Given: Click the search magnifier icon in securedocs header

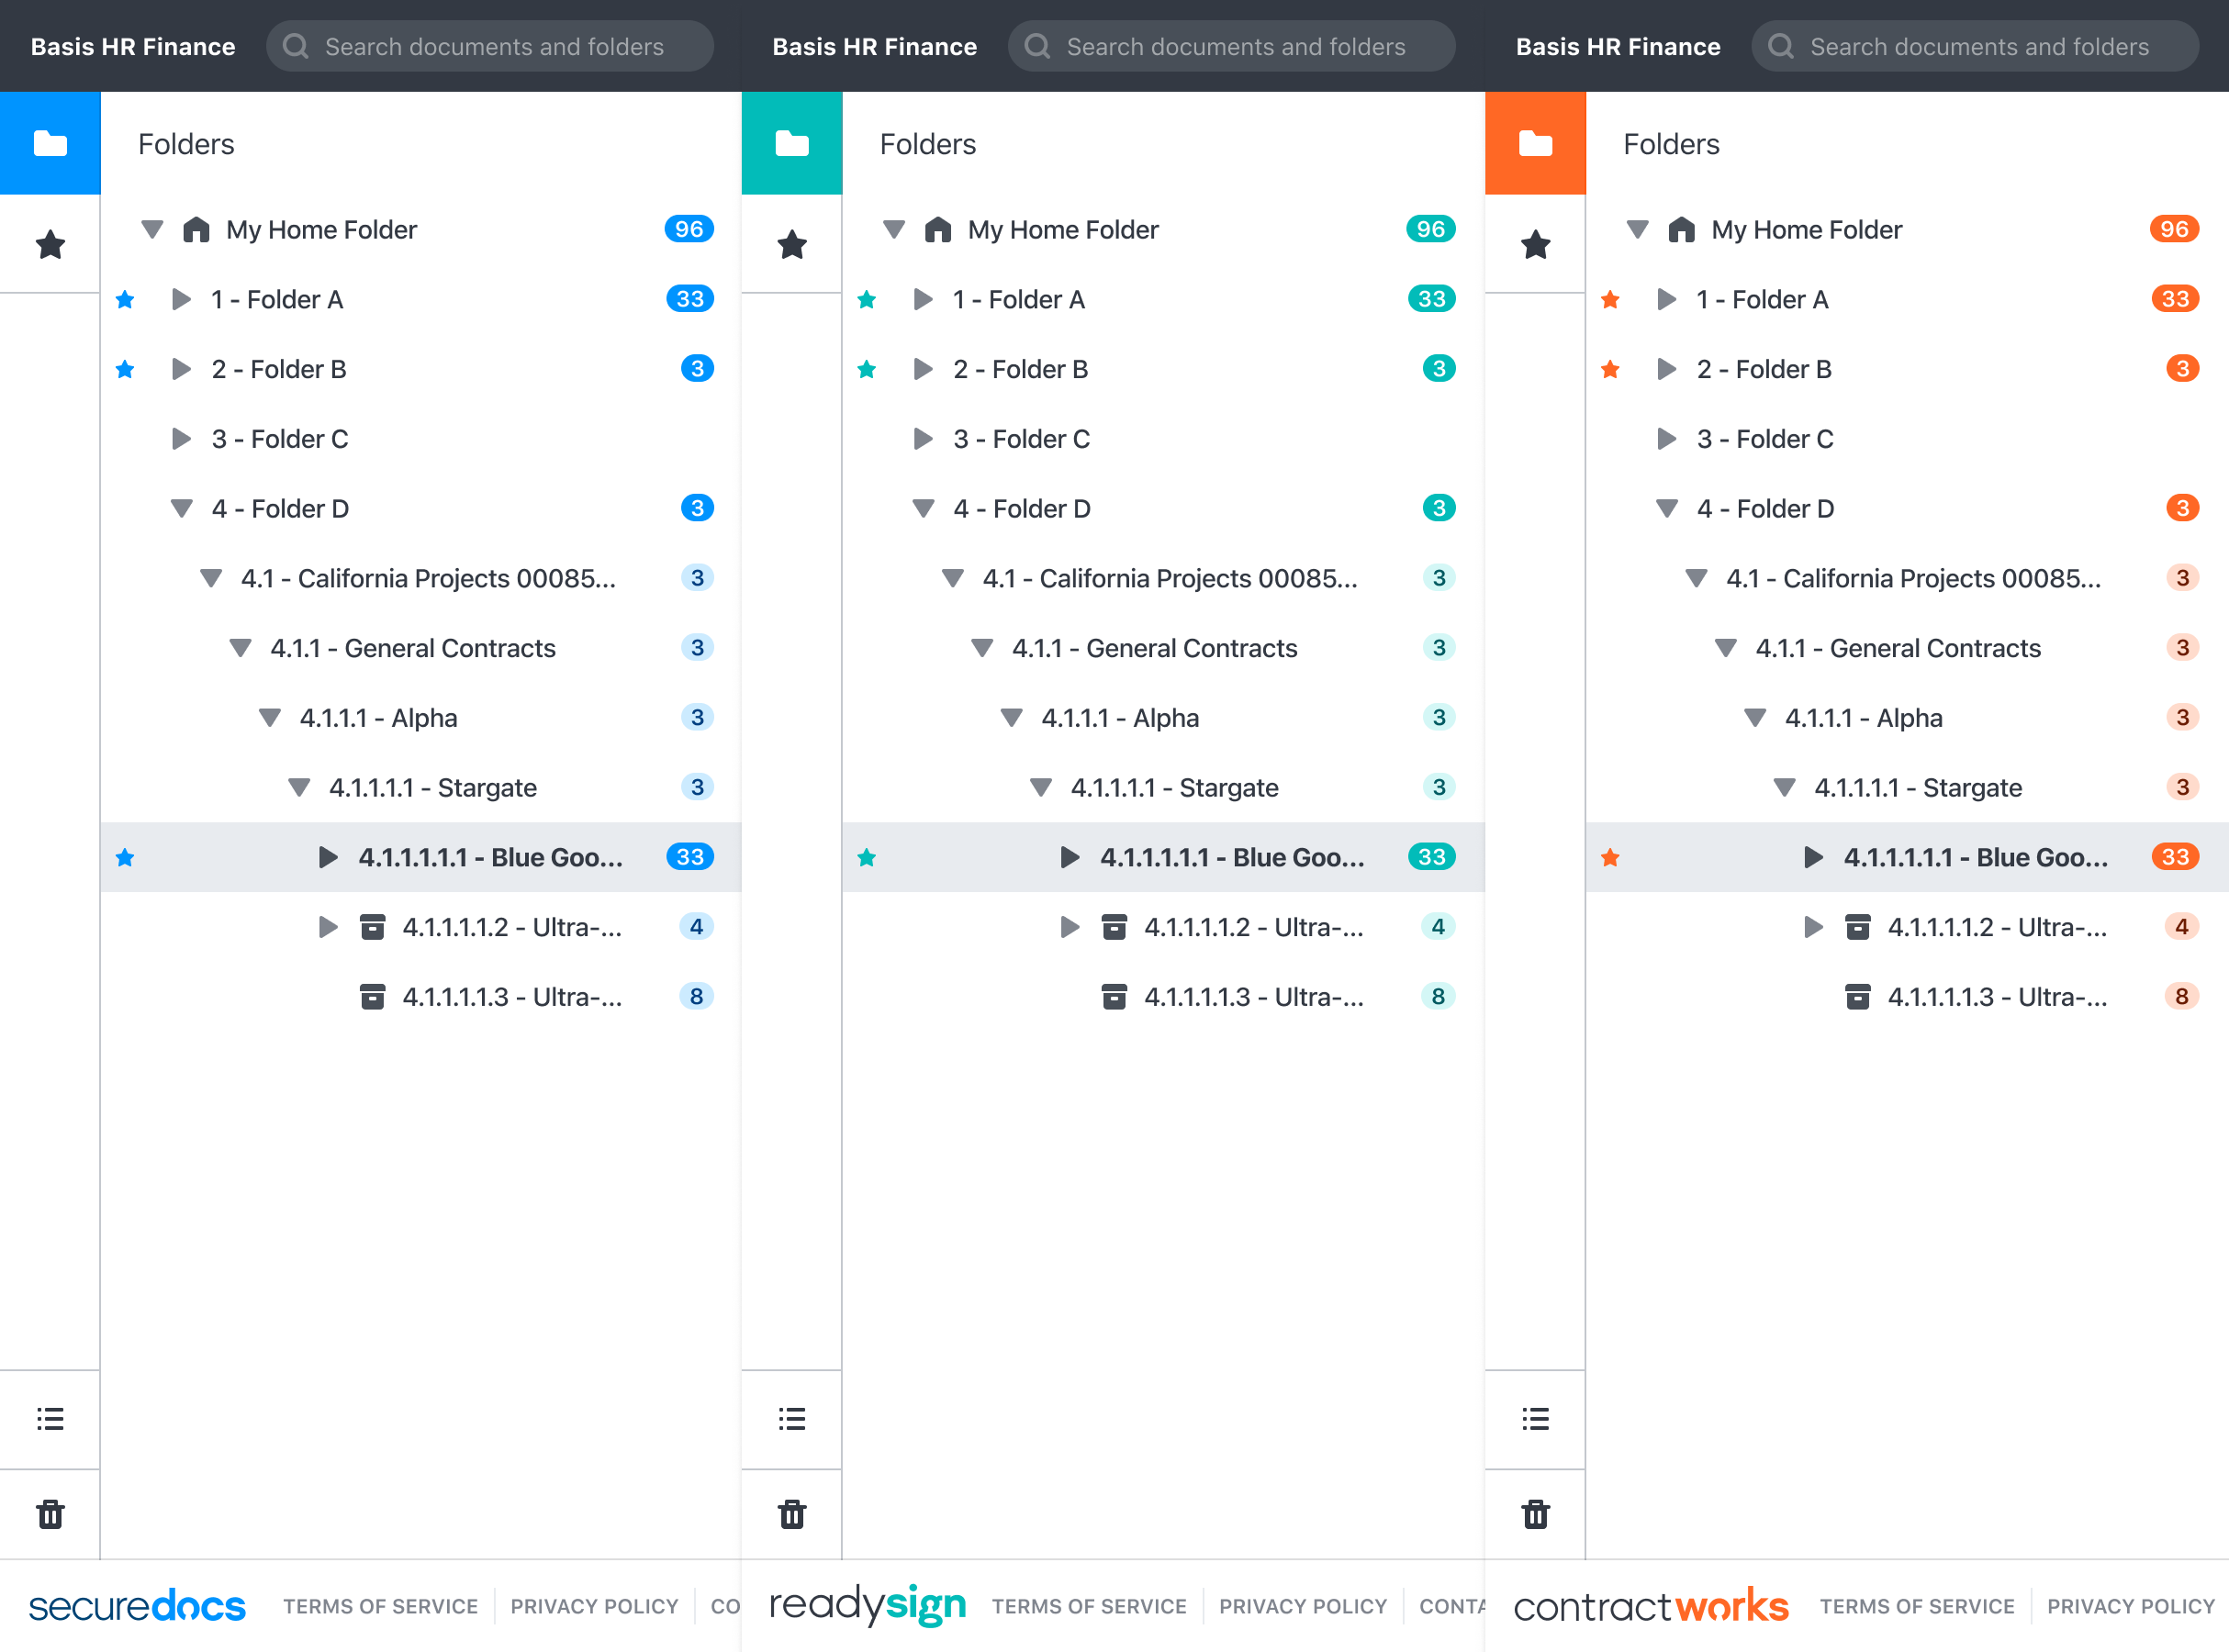Looking at the screenshot, I should pyautogui.click(x=295, y=46).
